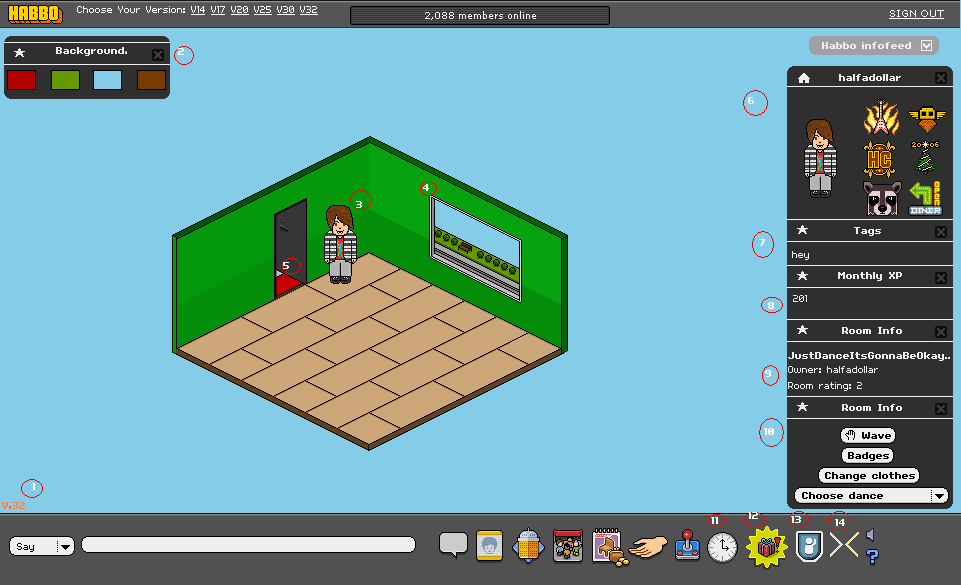This screenshot has height=585, width=961.
Task: Switch to version V20
Action: click(239, 10)
